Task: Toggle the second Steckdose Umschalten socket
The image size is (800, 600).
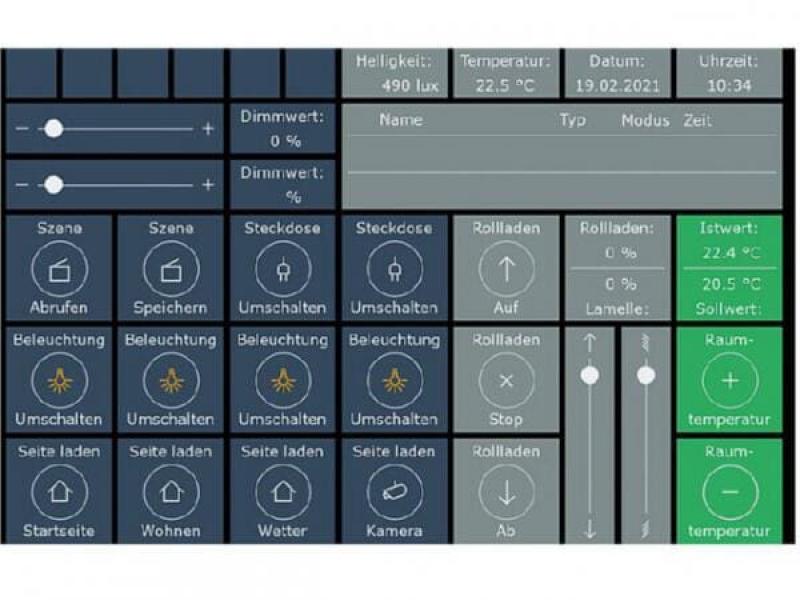Action: point(395,267)
